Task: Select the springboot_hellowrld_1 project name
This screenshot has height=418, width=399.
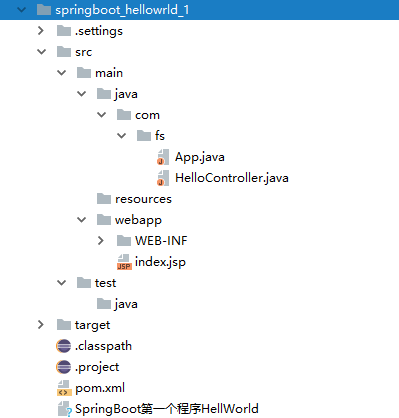Action: (x=122, y=10)
